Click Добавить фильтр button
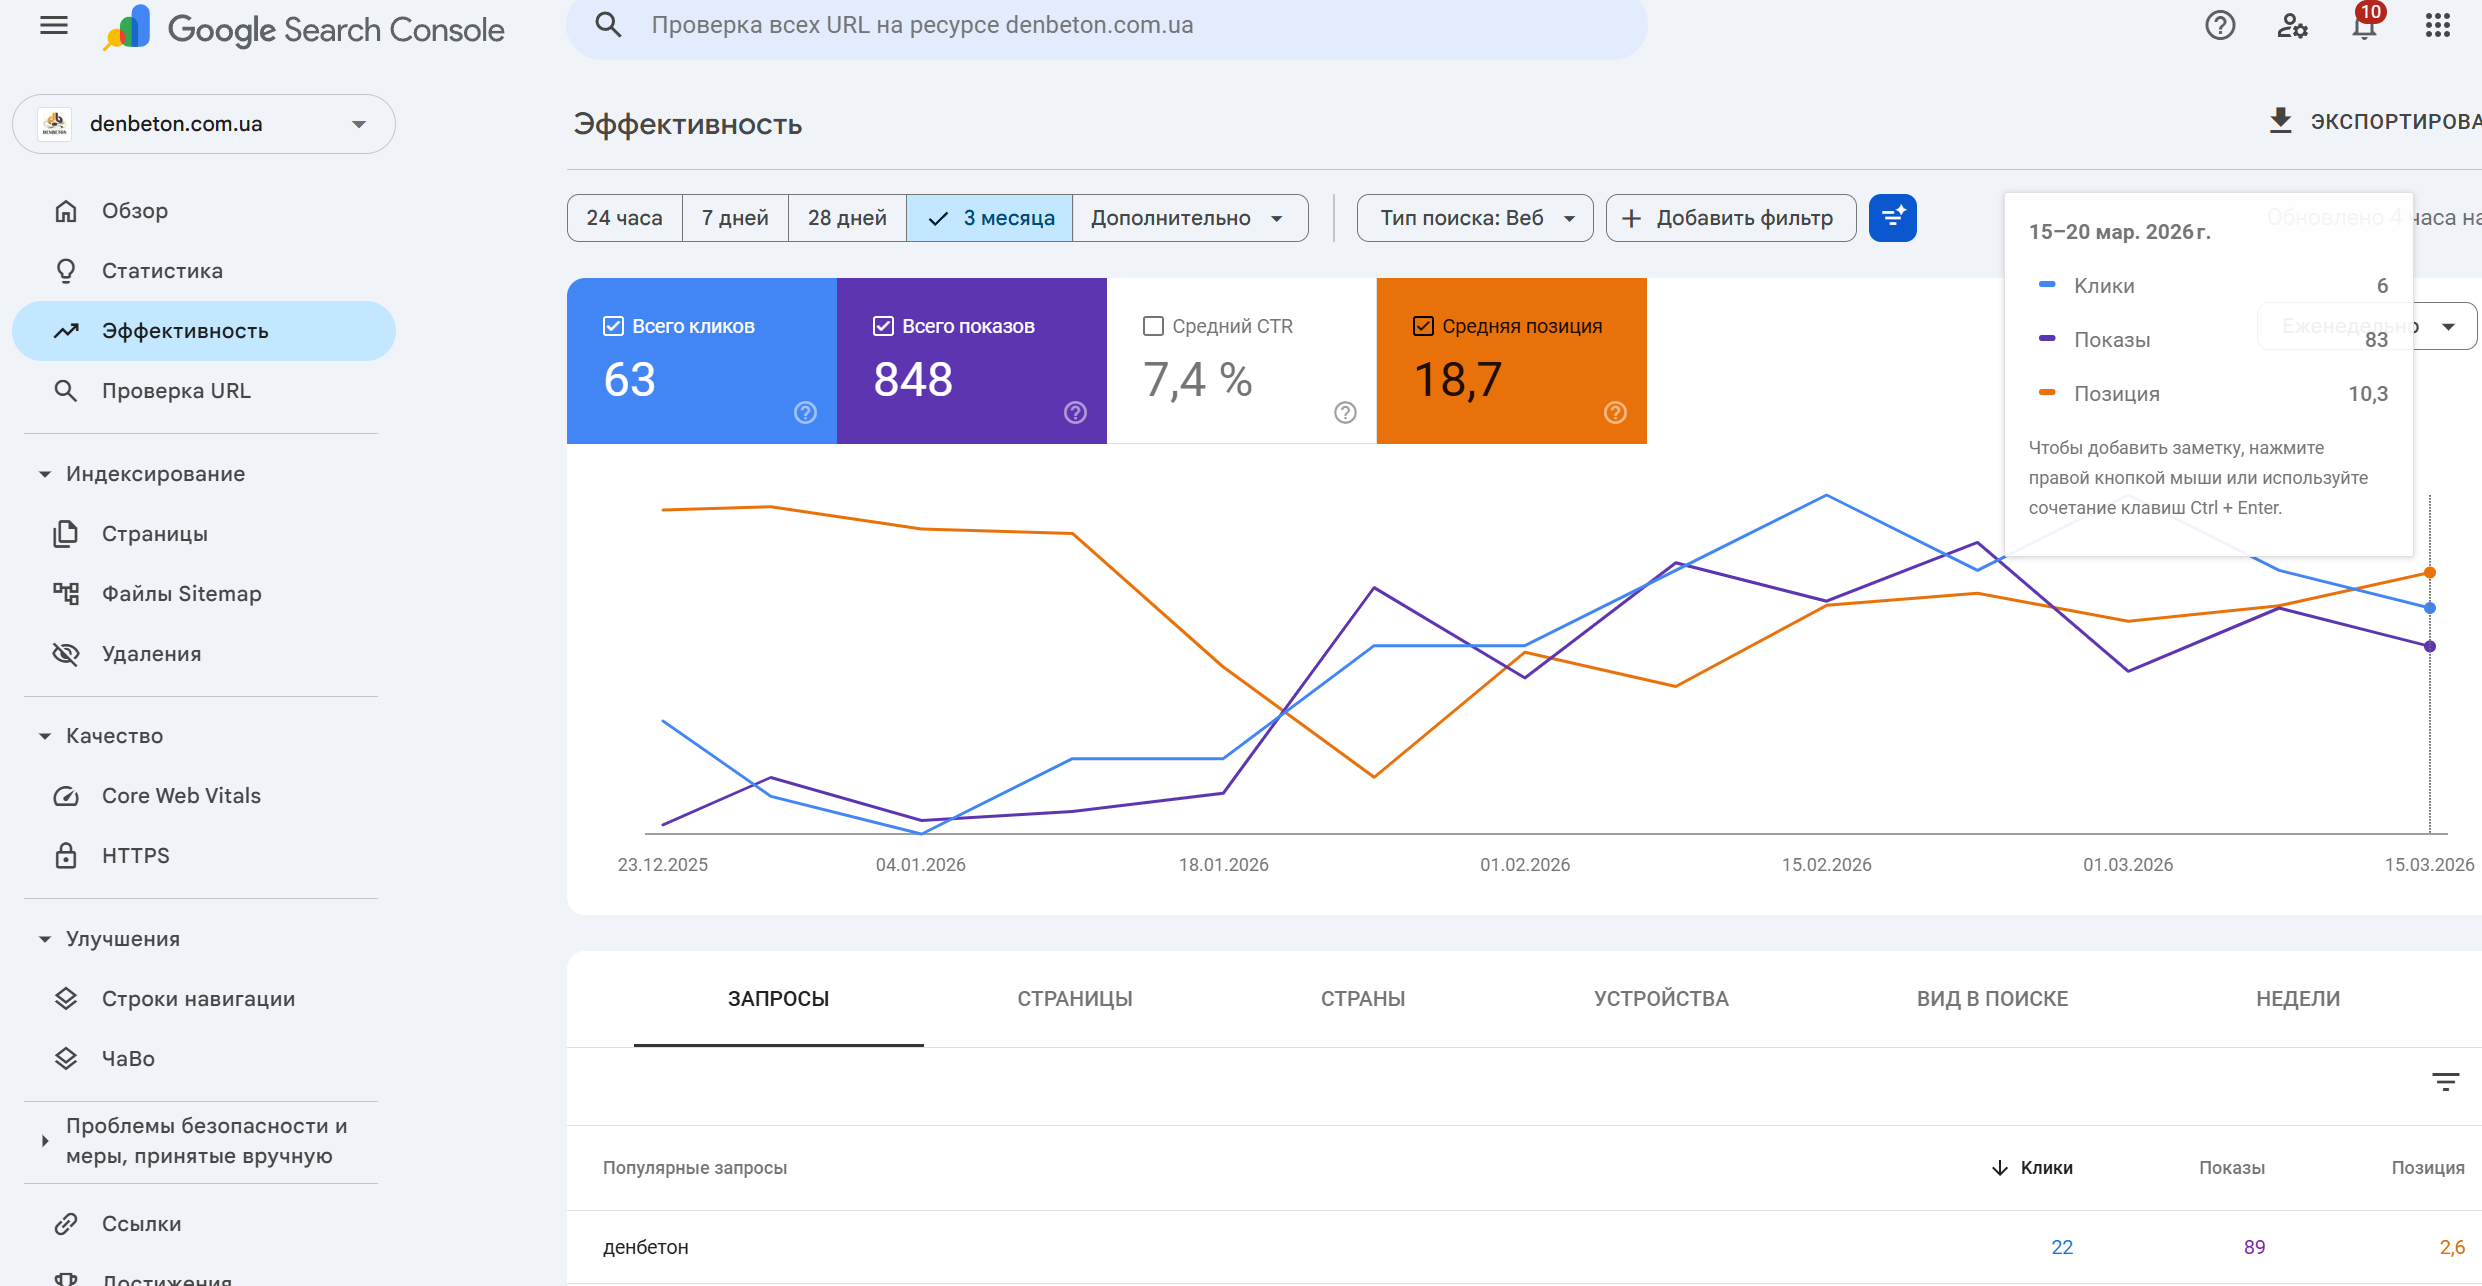This screenshot has width=2482, height=1286. [1731, 218]
